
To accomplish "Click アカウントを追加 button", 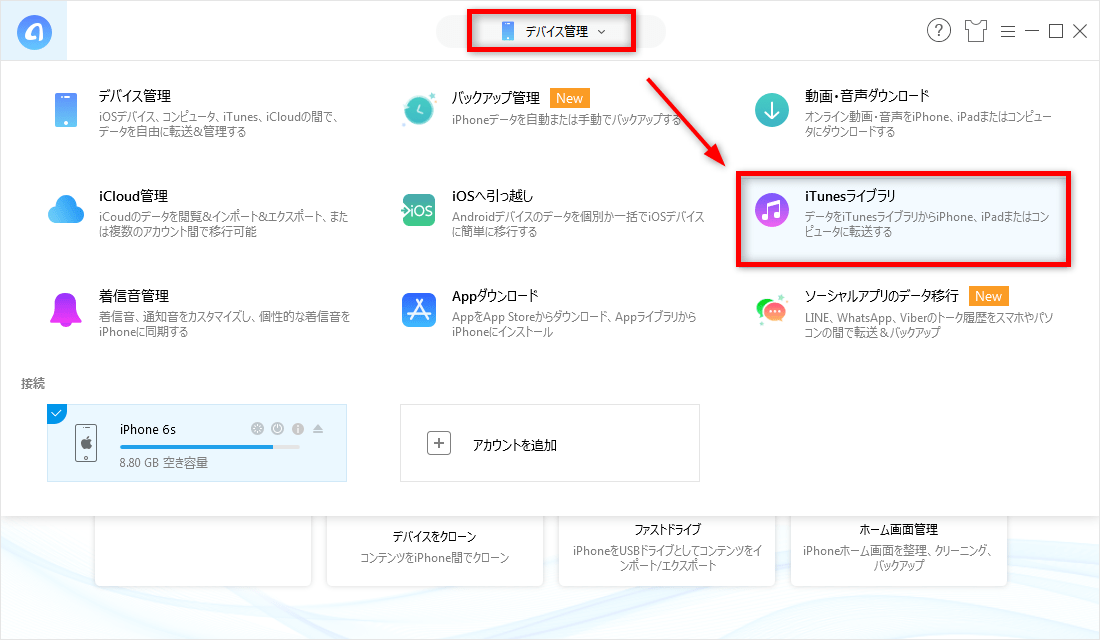I will 549,443.
